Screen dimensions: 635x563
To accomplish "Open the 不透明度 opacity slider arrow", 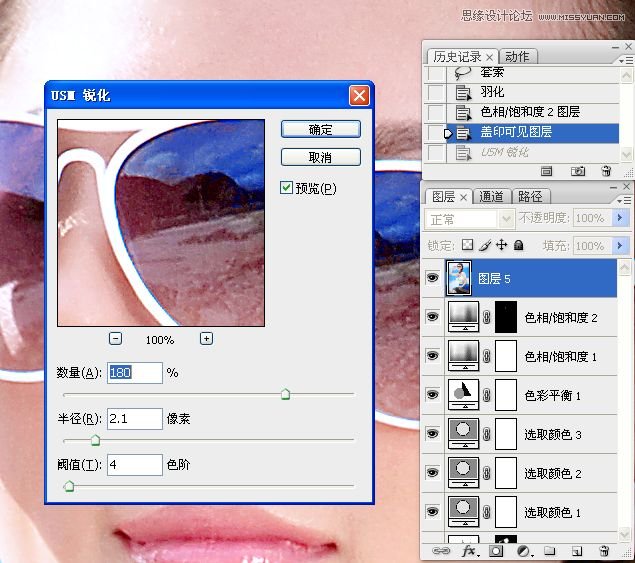I will (x=620, y=218).
